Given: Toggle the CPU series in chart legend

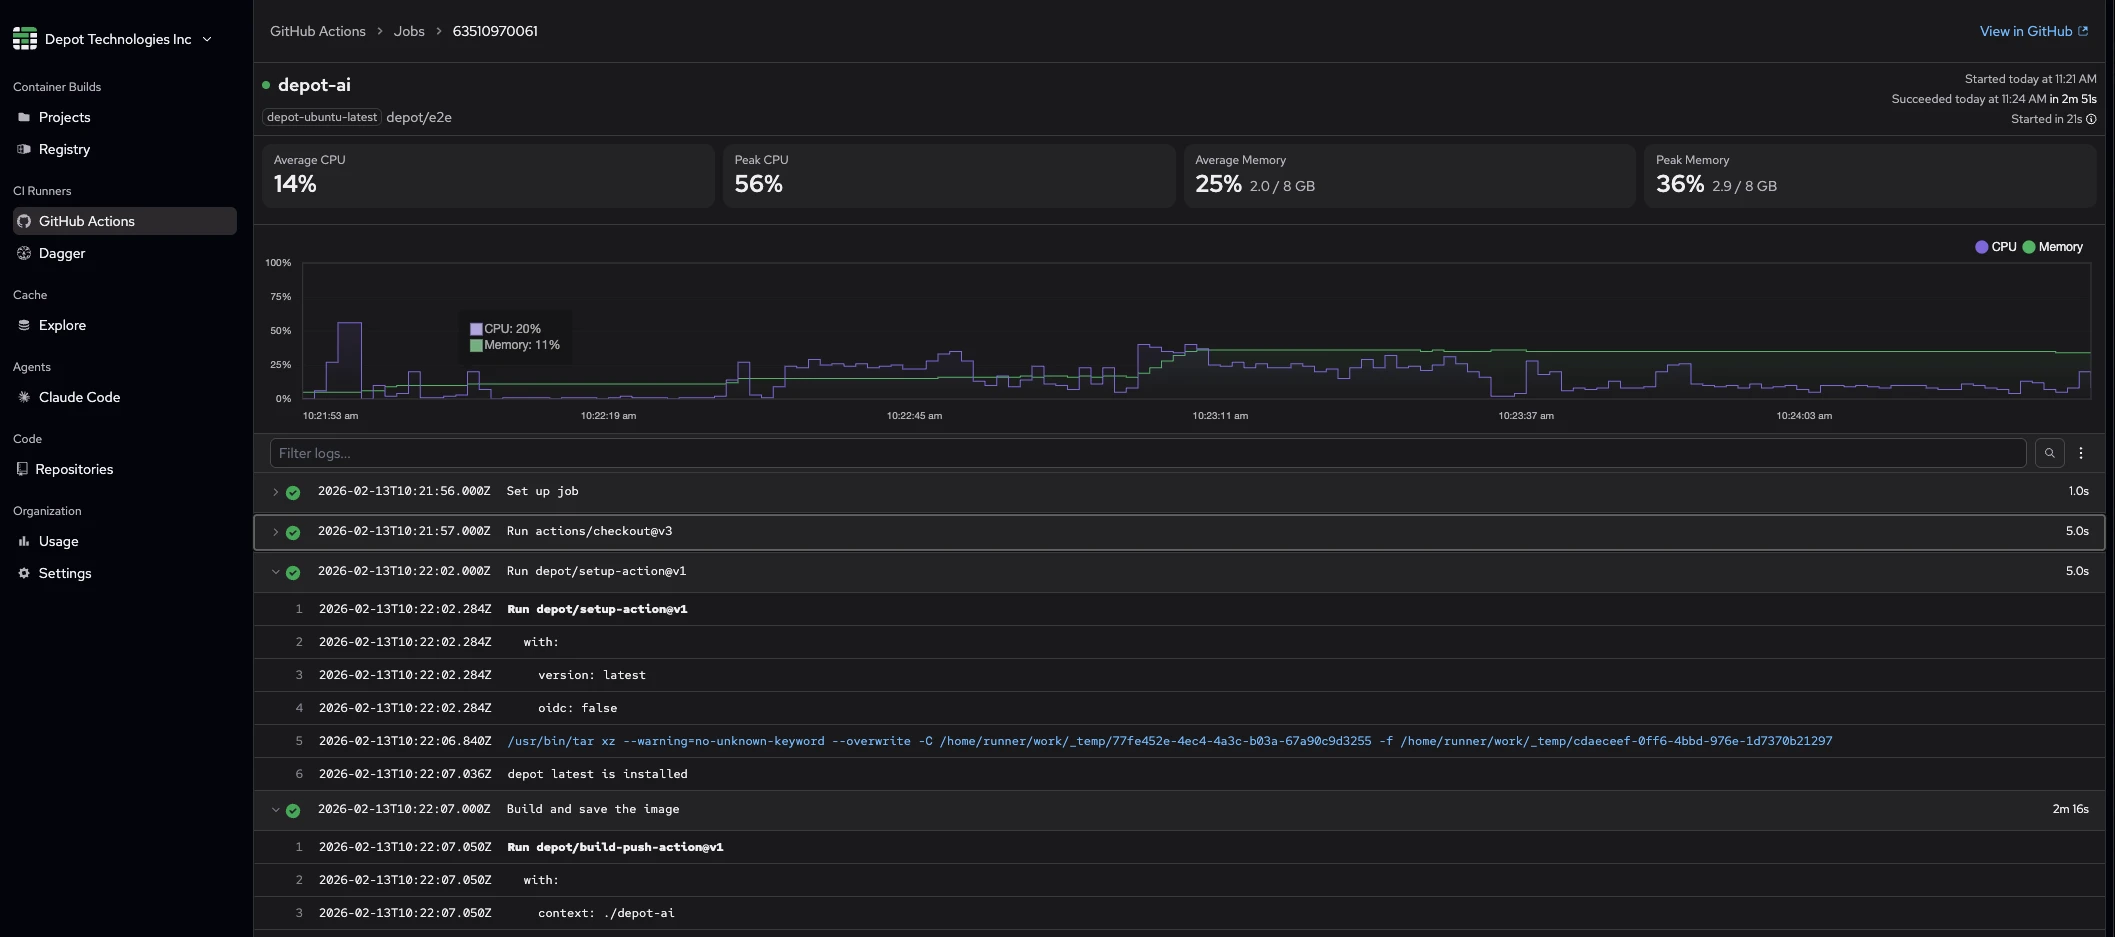Looking at the screenshot, I should [x=1995, y=247].
